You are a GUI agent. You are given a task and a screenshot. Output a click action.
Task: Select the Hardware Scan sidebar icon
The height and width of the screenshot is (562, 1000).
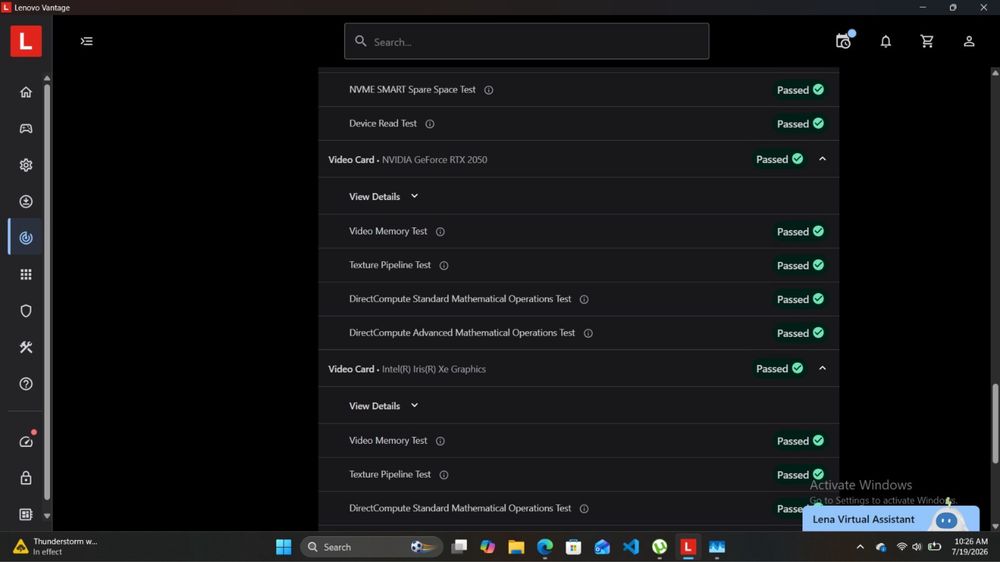[x=26, y=238]
